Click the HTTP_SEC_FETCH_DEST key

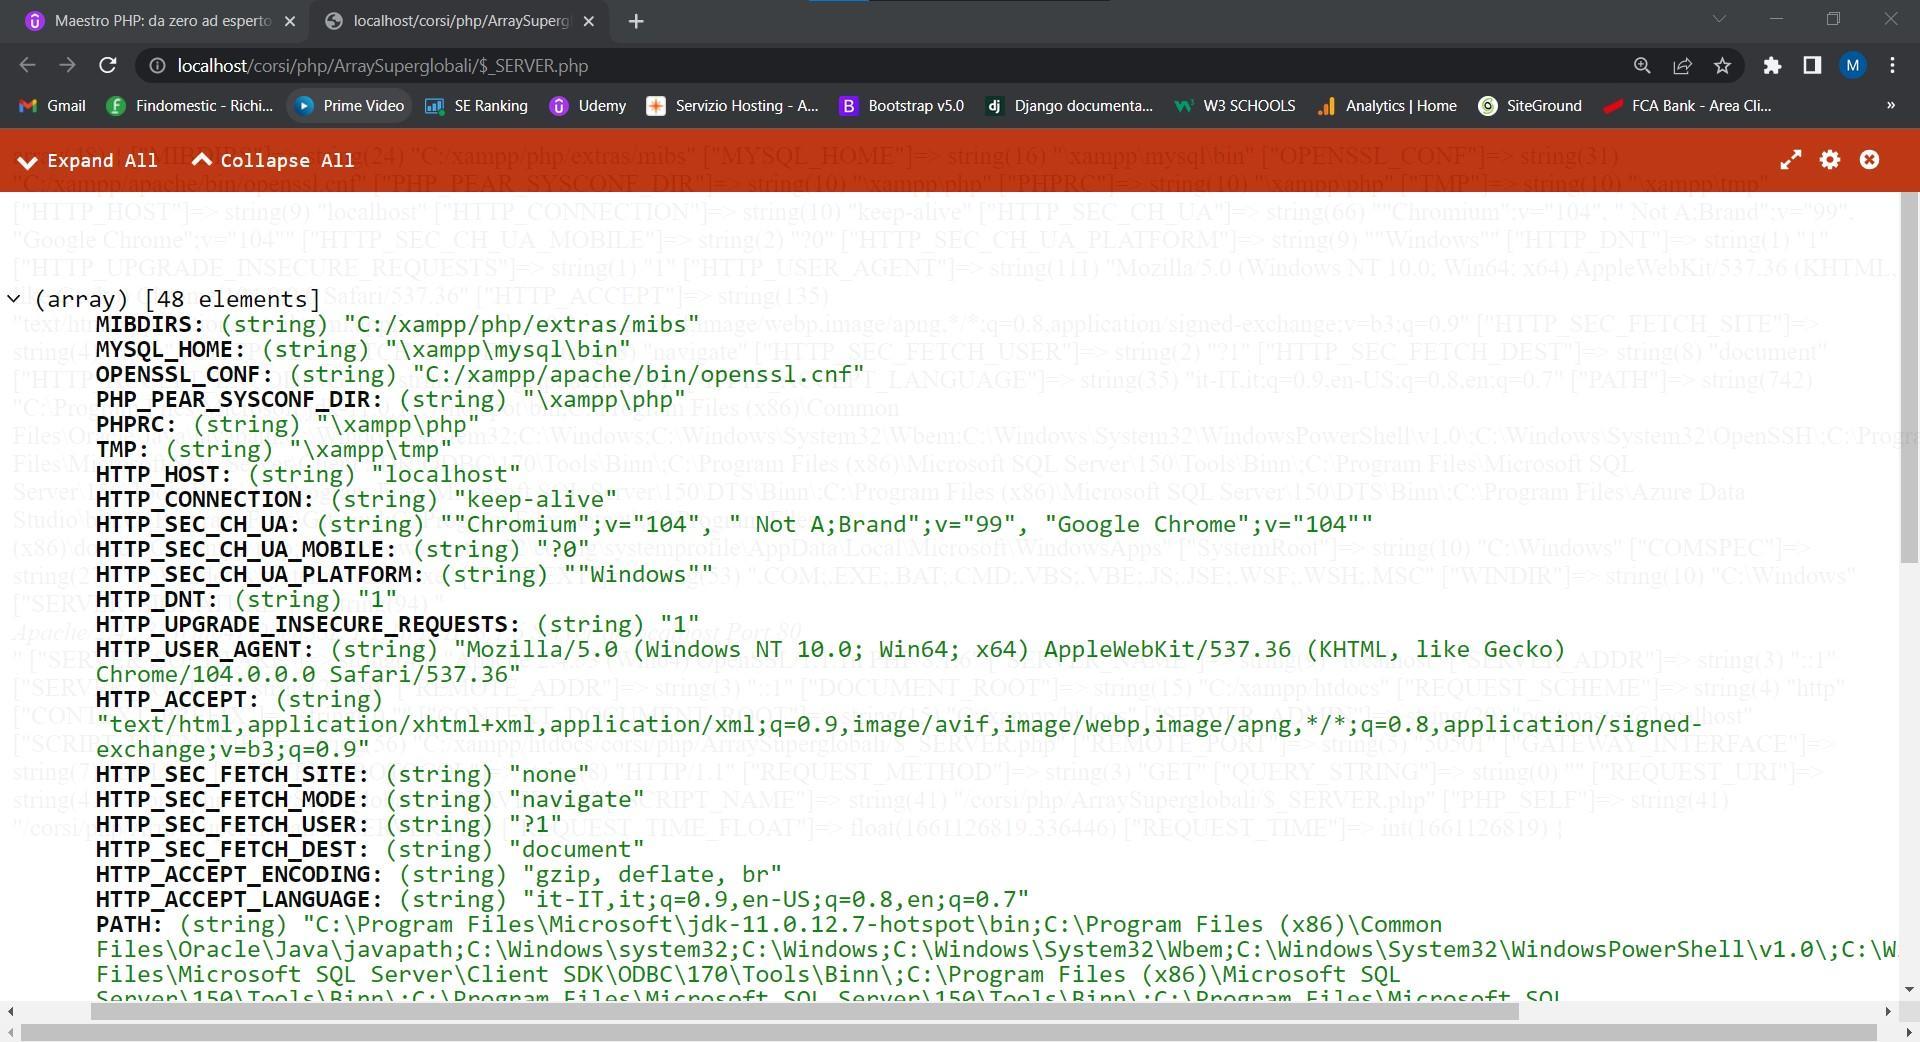point(232,849)
